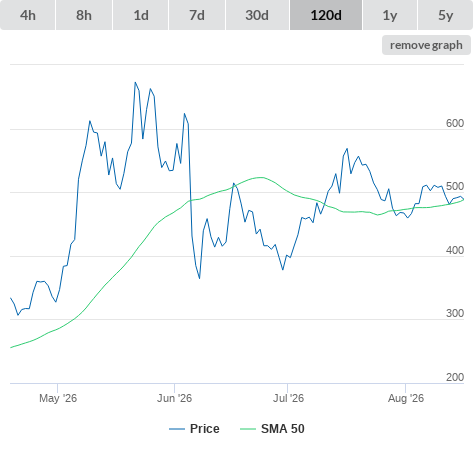Switch to the 30d range tab
This screenshot has height=455, width=474.
coord(257,15)
